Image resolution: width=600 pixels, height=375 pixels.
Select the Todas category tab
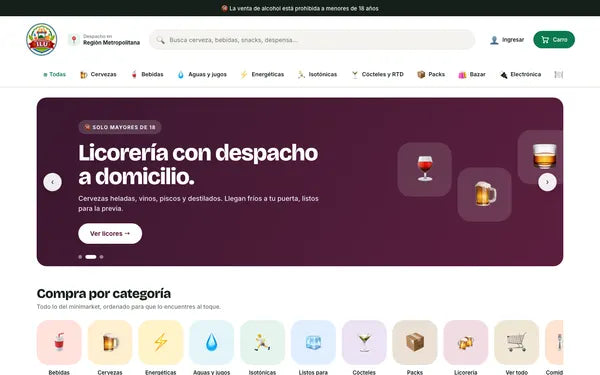54,74
